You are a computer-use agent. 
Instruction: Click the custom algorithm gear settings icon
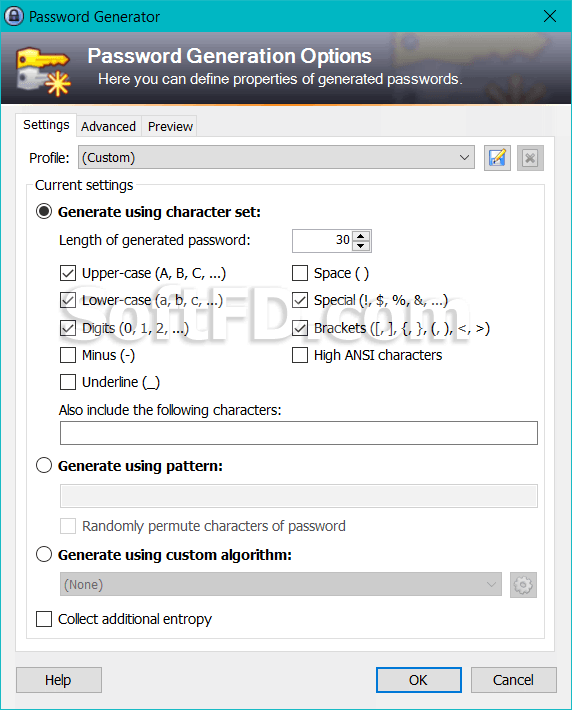pyautogui.click(x=523, y=585)
